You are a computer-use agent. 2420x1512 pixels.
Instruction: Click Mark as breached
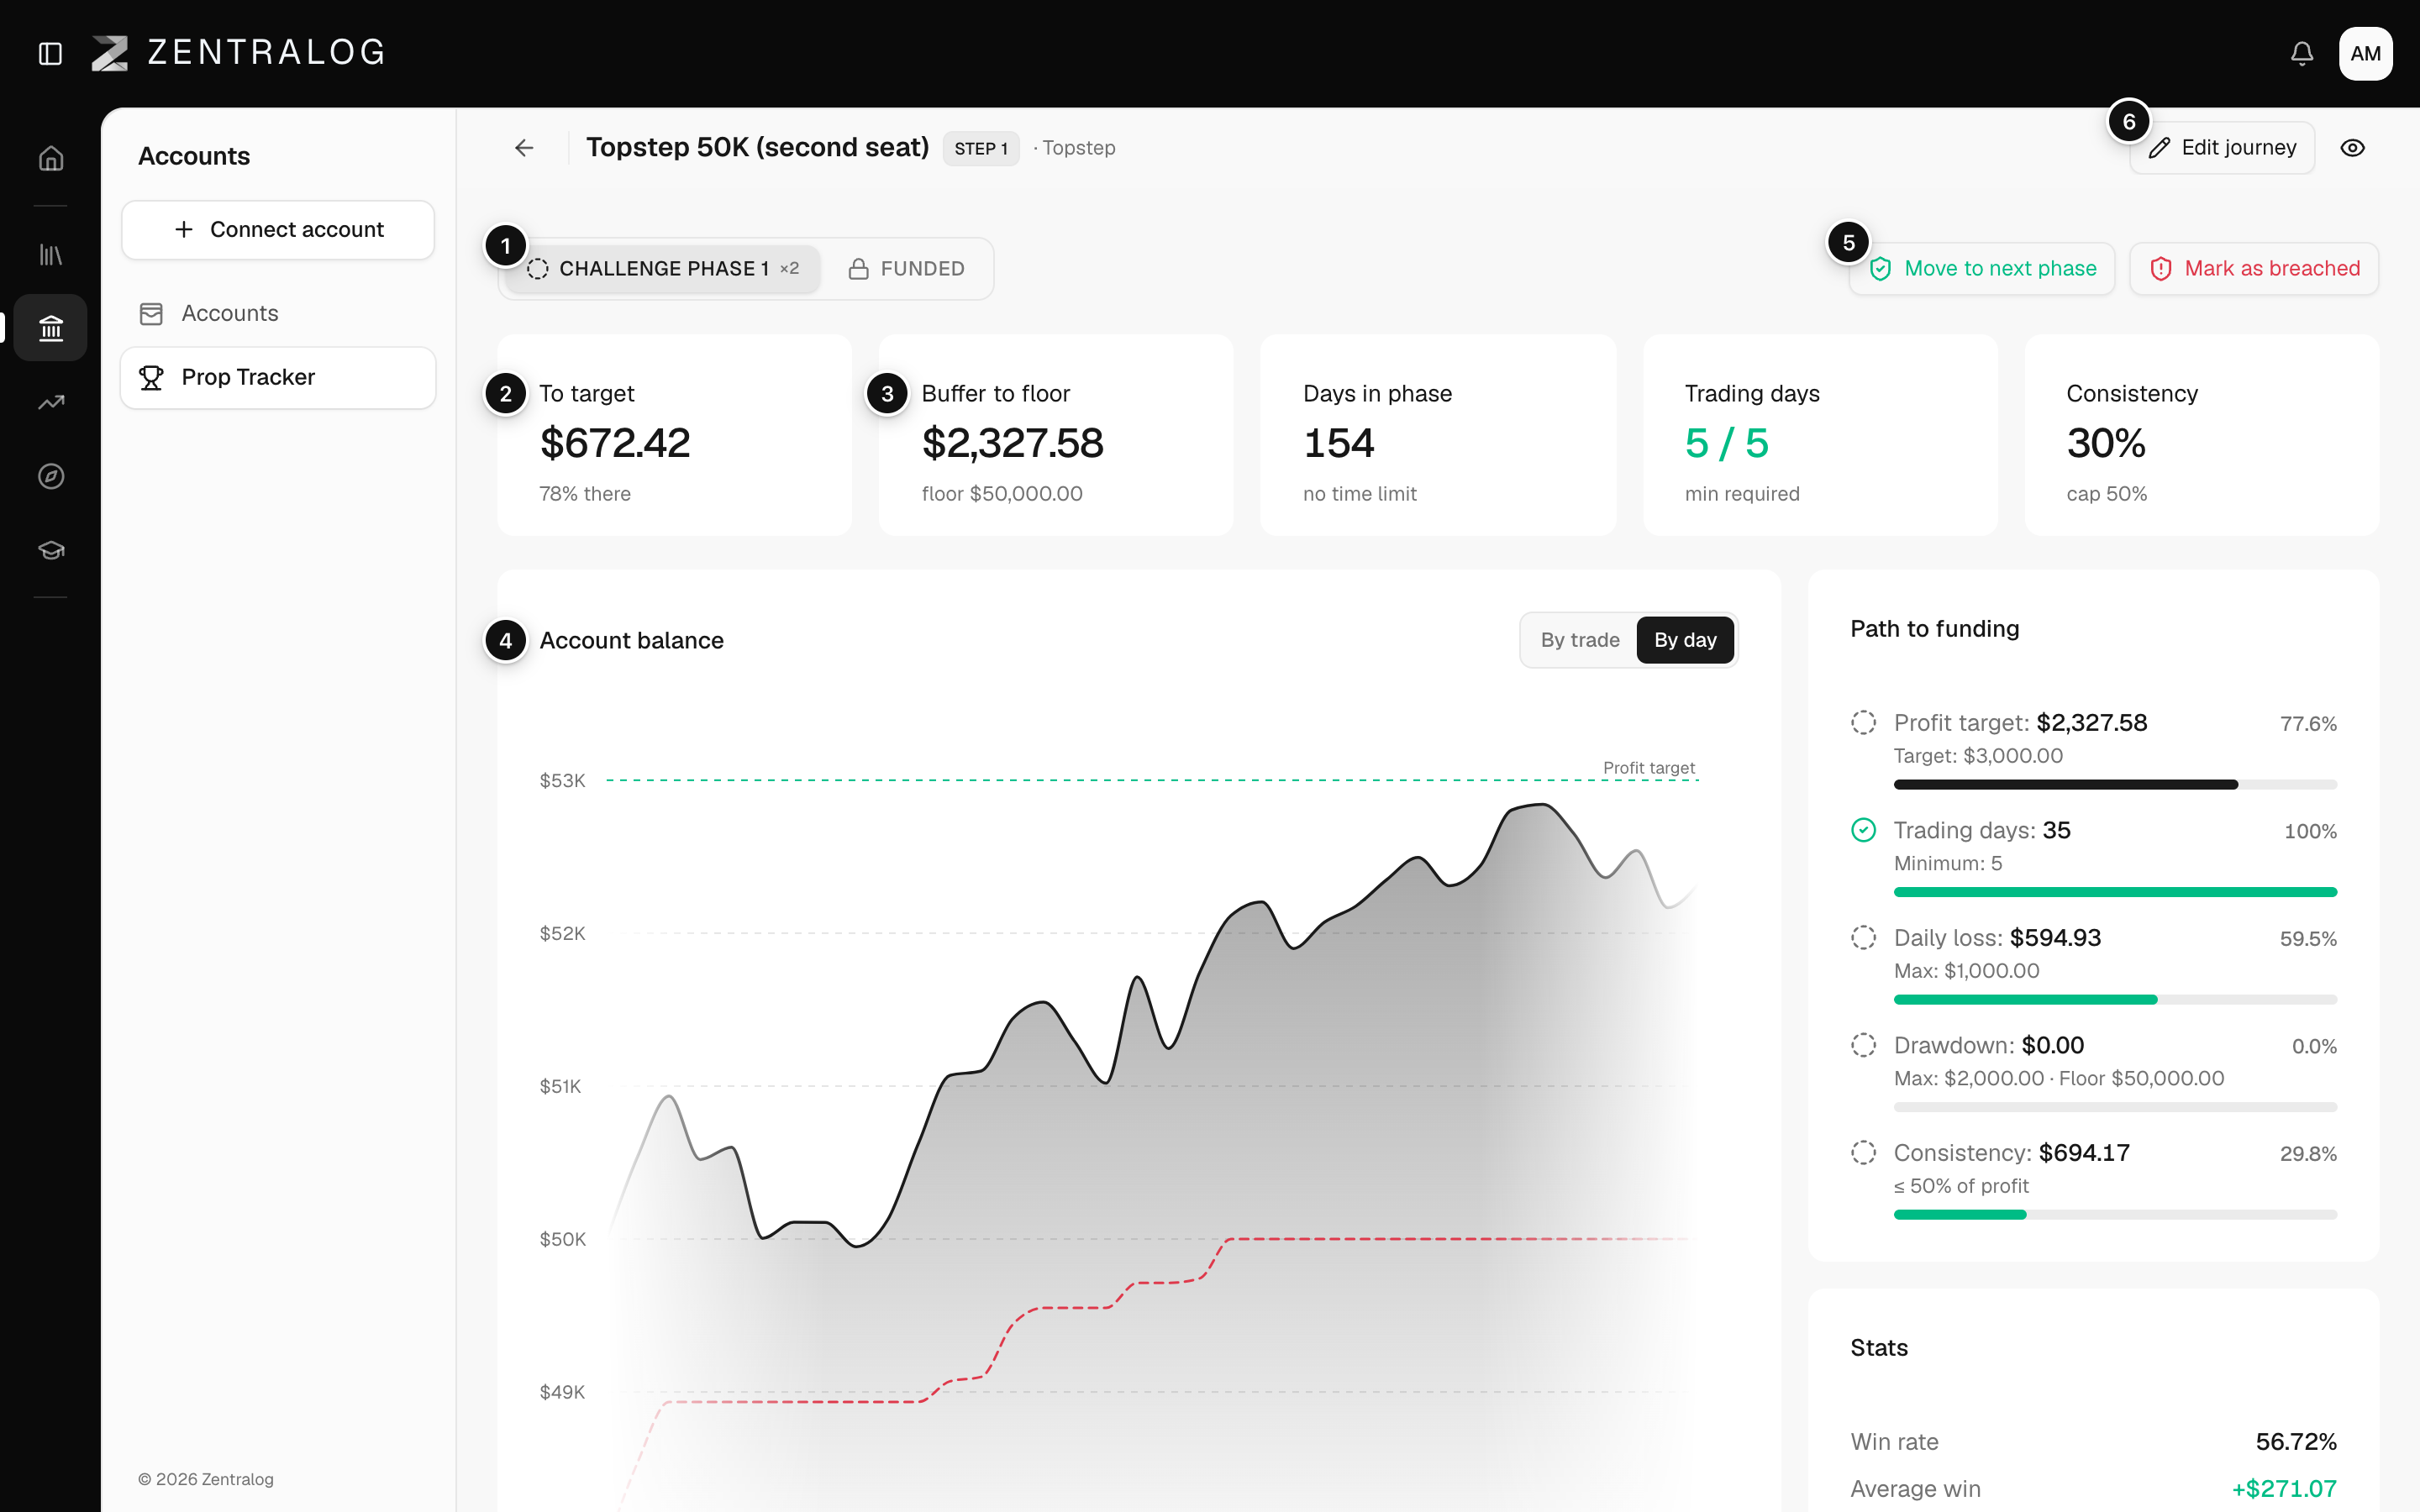pos(2254,269)
